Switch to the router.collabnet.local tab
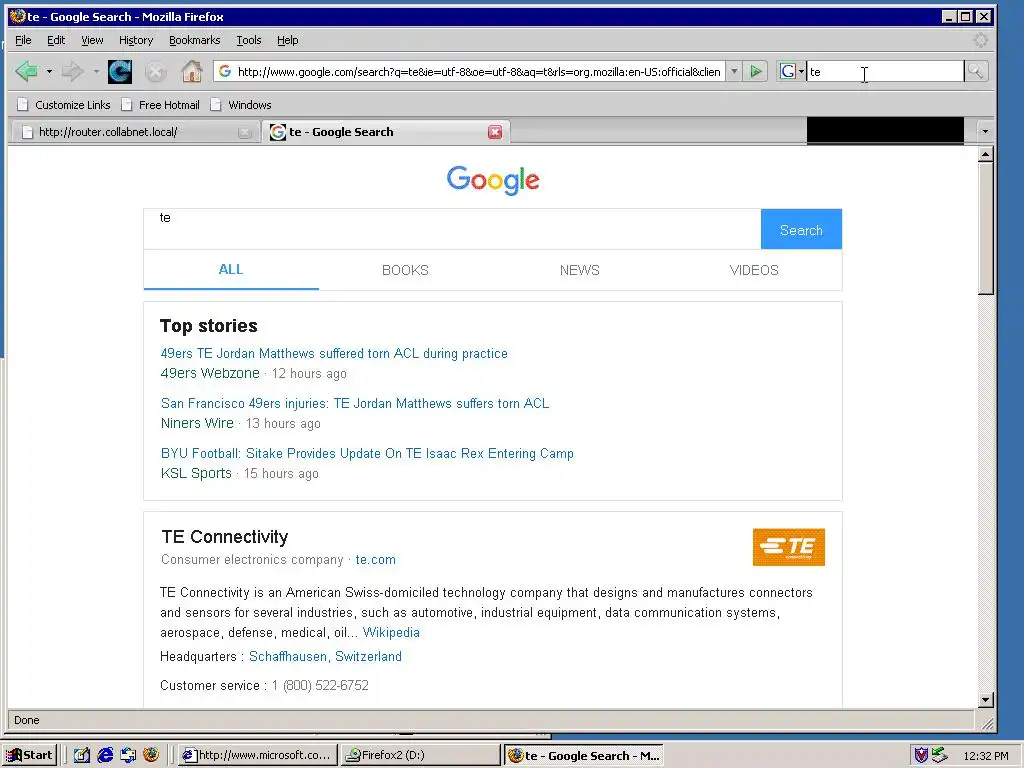Image resolution: width=1024 pixels, height=768 pixels. click(x=135, y=132)
